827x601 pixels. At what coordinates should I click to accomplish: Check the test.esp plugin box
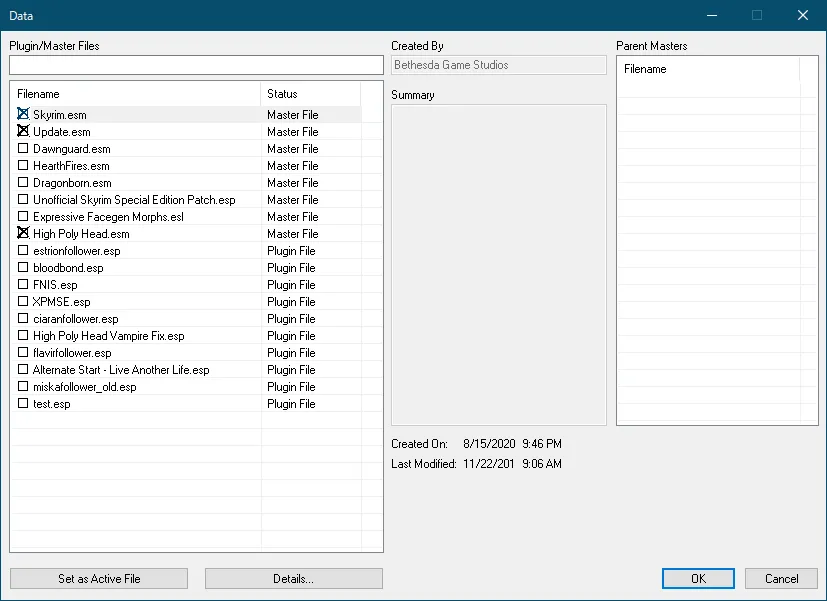click(x=23, y=404)
